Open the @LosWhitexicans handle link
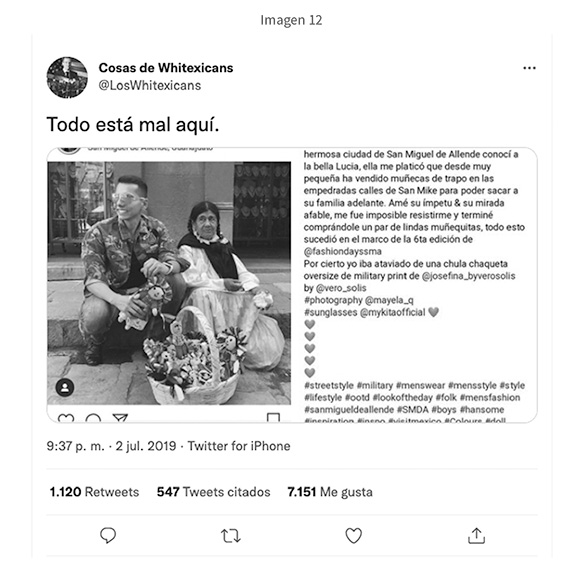 (x=150, y=85)
